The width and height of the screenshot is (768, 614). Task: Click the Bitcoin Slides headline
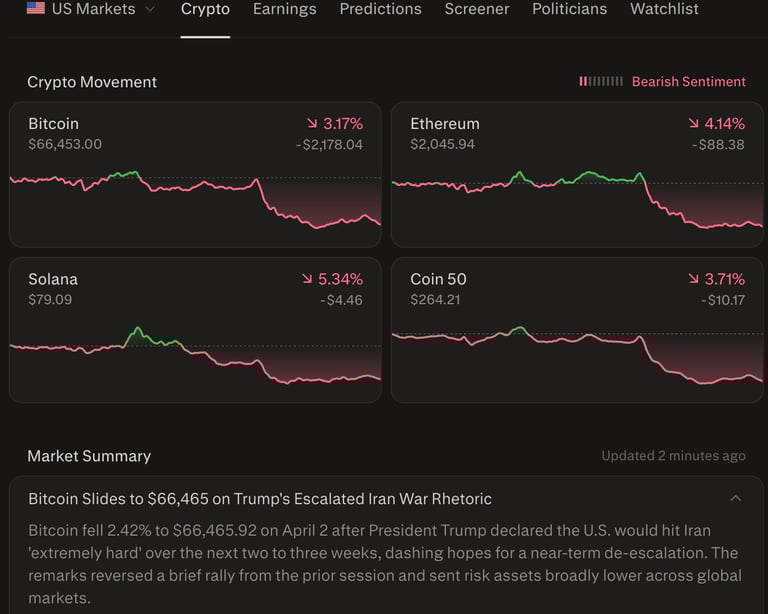260,498
